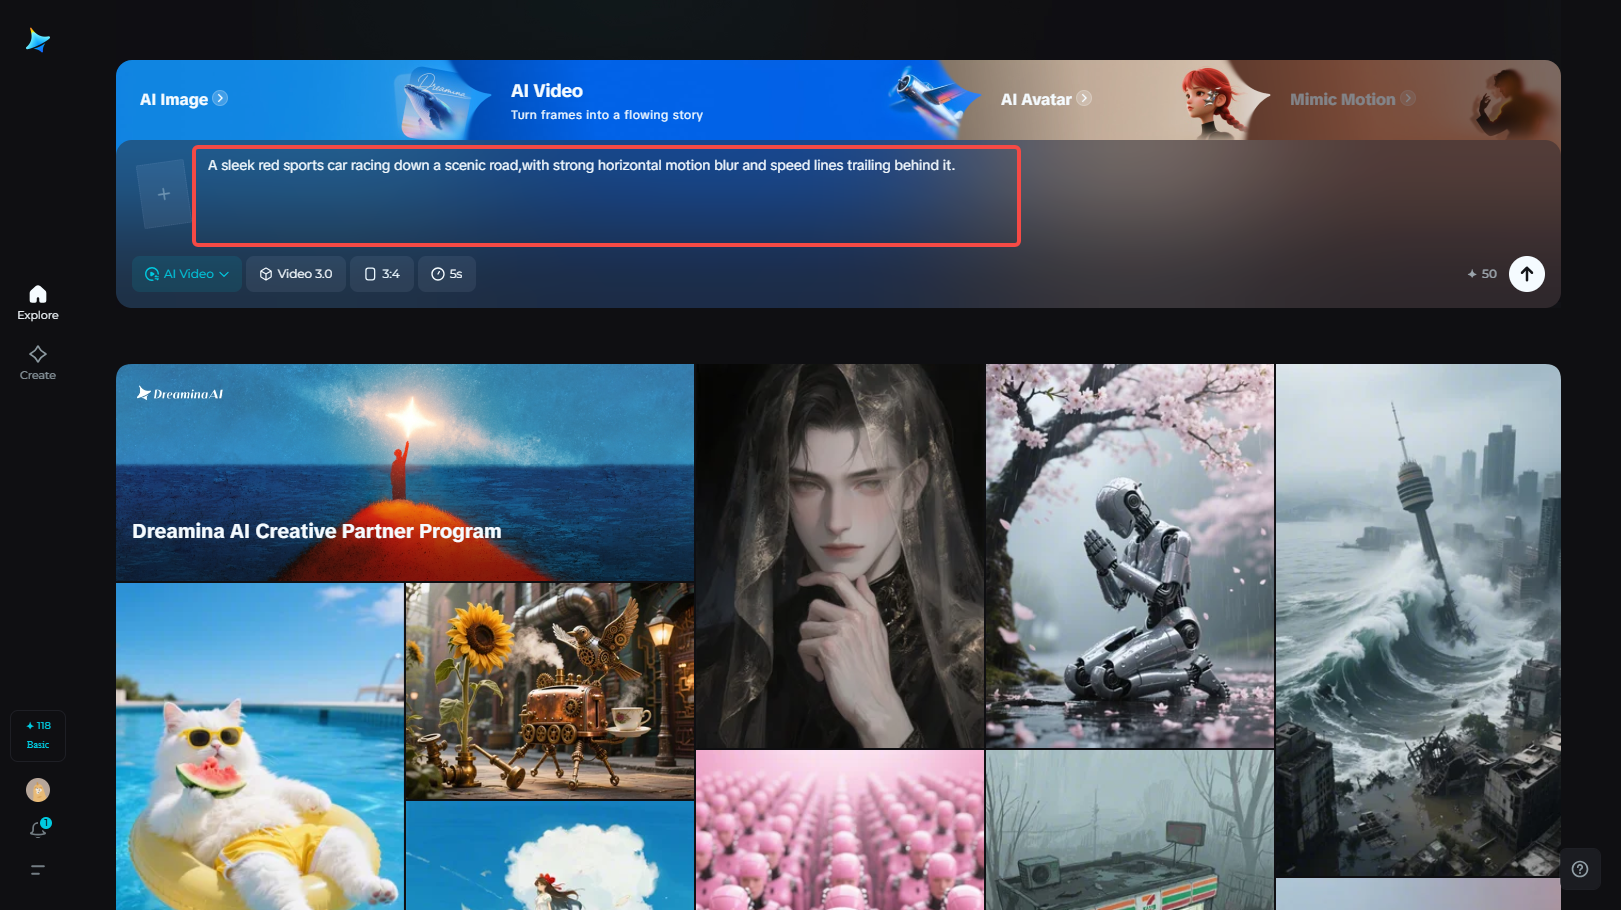Click the red sports car prompt field
Screen dimensions: 1621x910
606,196
